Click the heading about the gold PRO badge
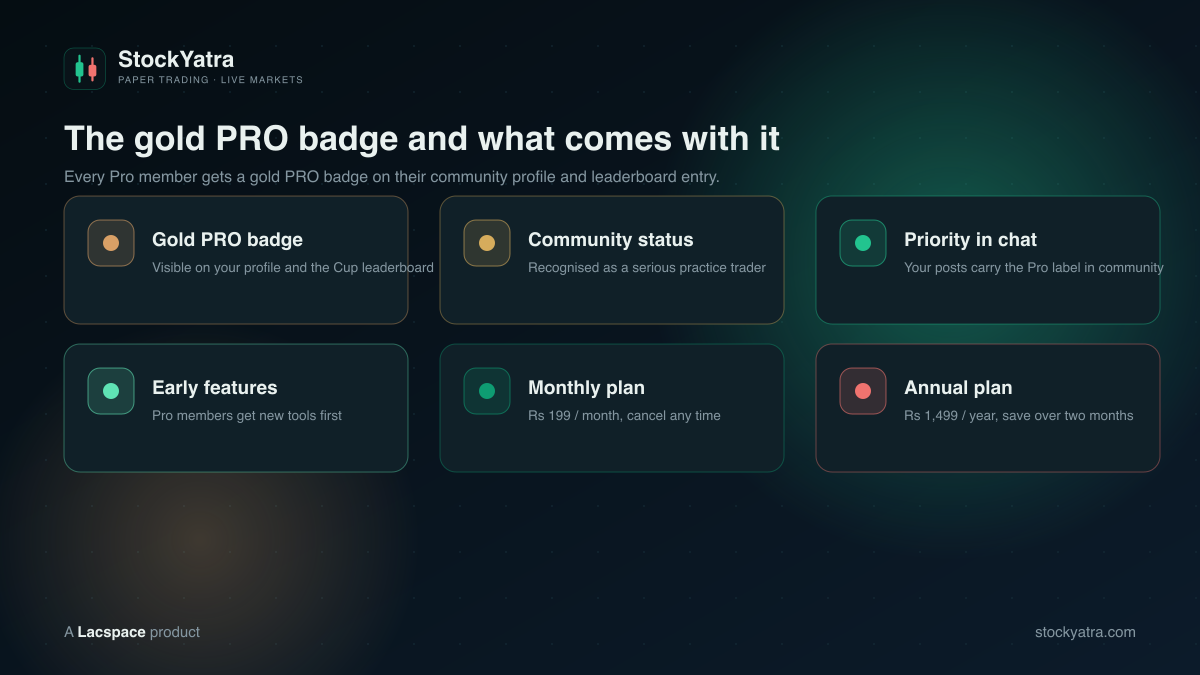Screen dimensions: 1200x675 (x=422, y=138)
